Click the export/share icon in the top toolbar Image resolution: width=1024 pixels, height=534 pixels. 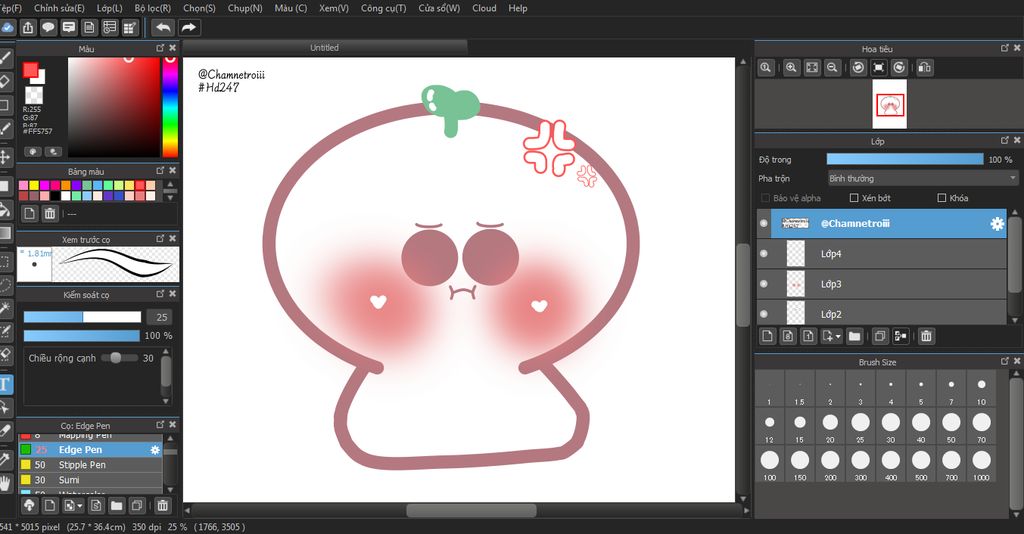(28, 27)
